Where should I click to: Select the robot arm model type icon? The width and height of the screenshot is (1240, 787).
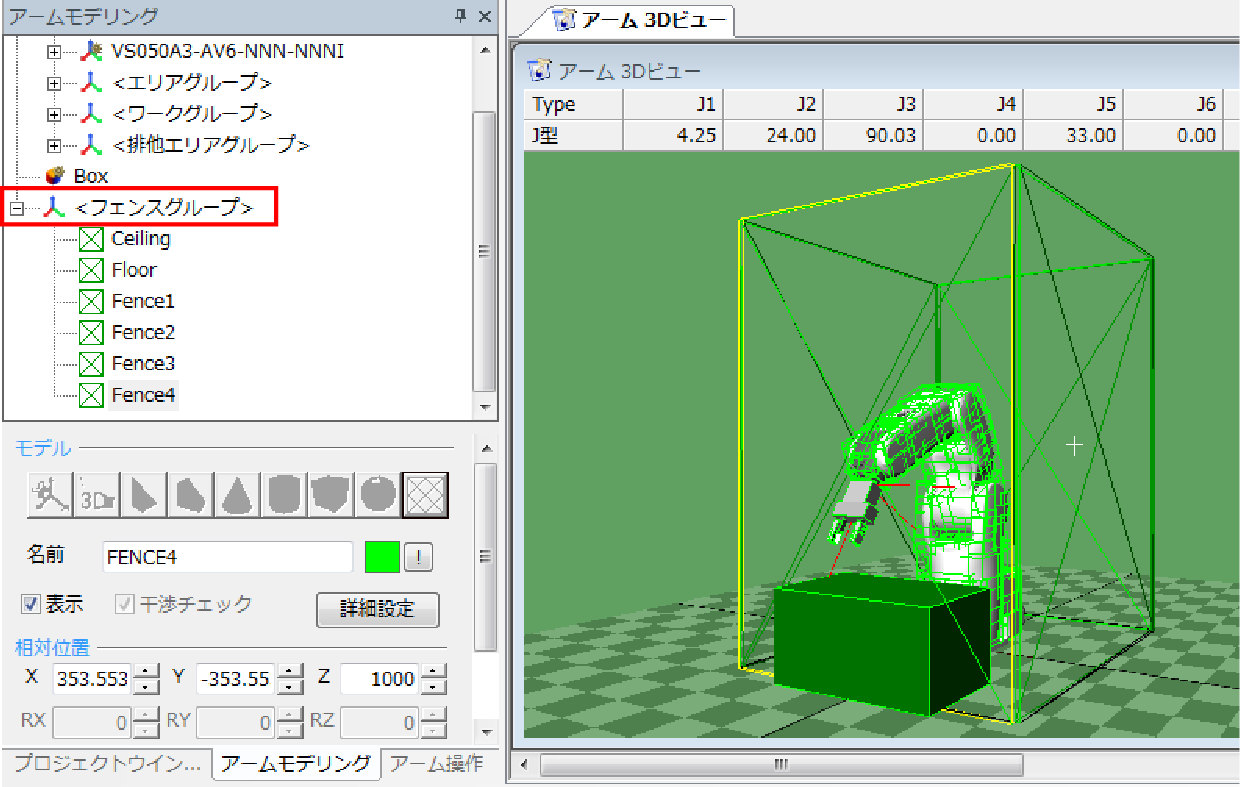[49, 495]
